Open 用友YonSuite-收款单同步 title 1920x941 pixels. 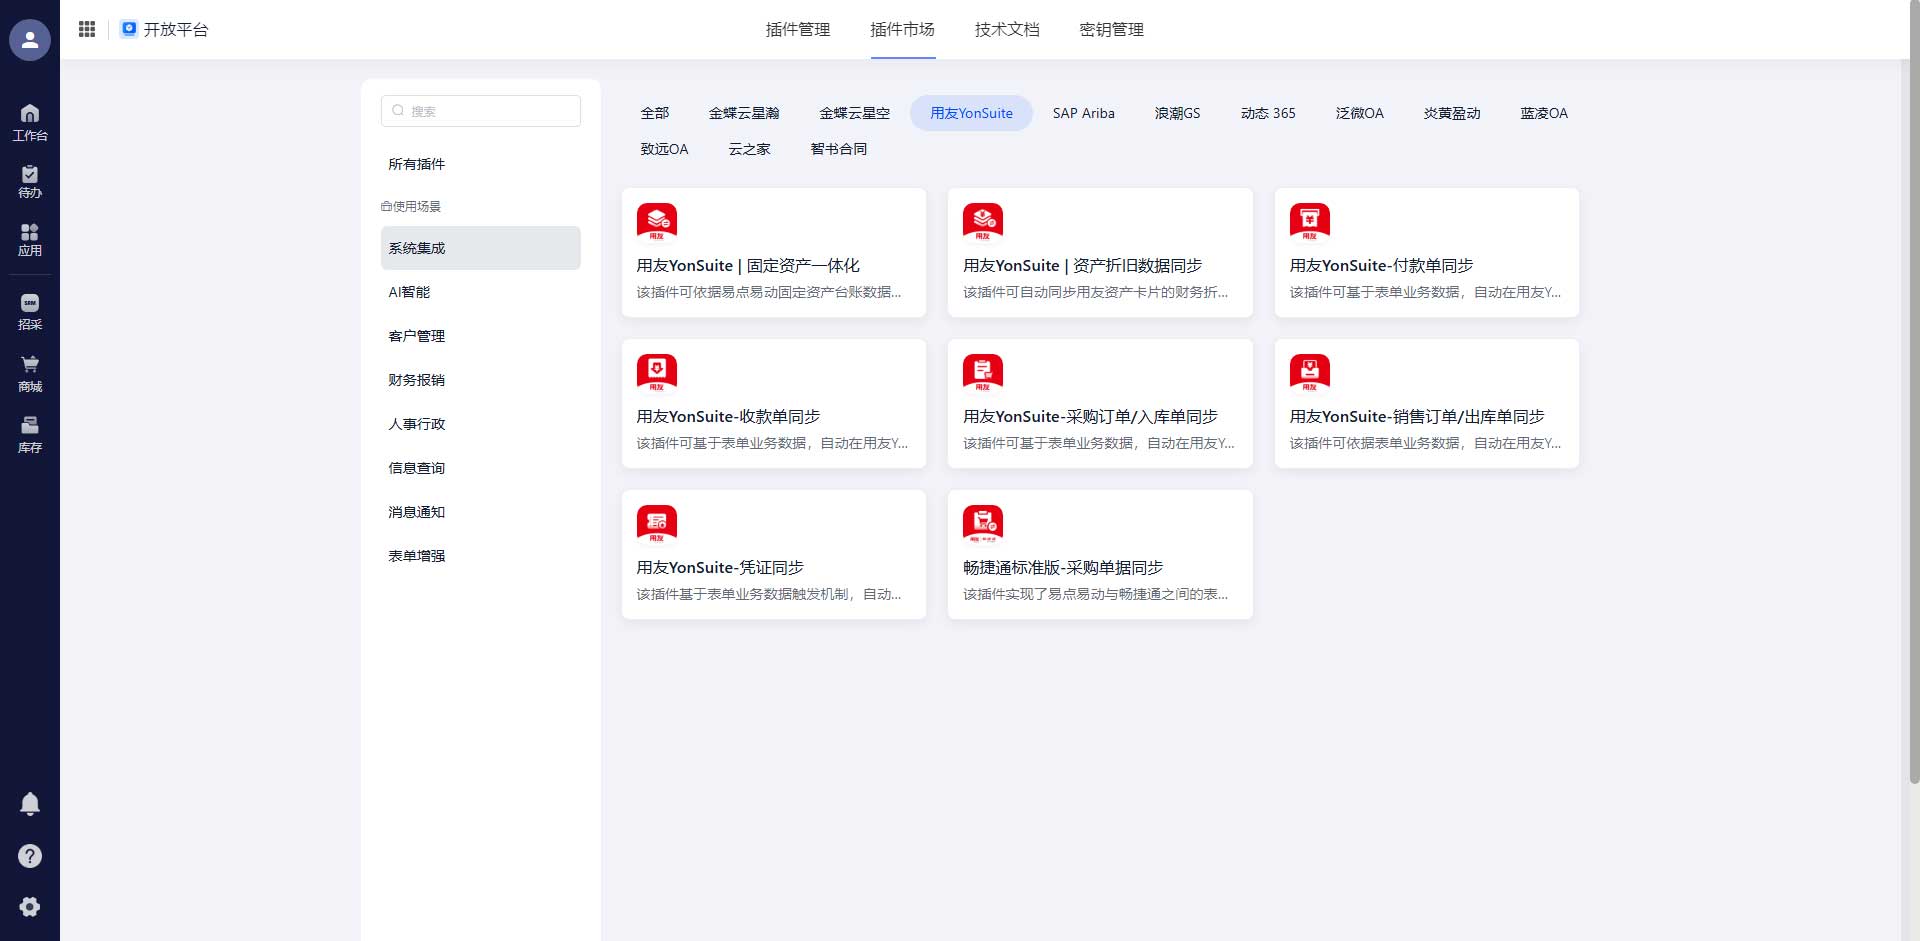click(728, 417)
